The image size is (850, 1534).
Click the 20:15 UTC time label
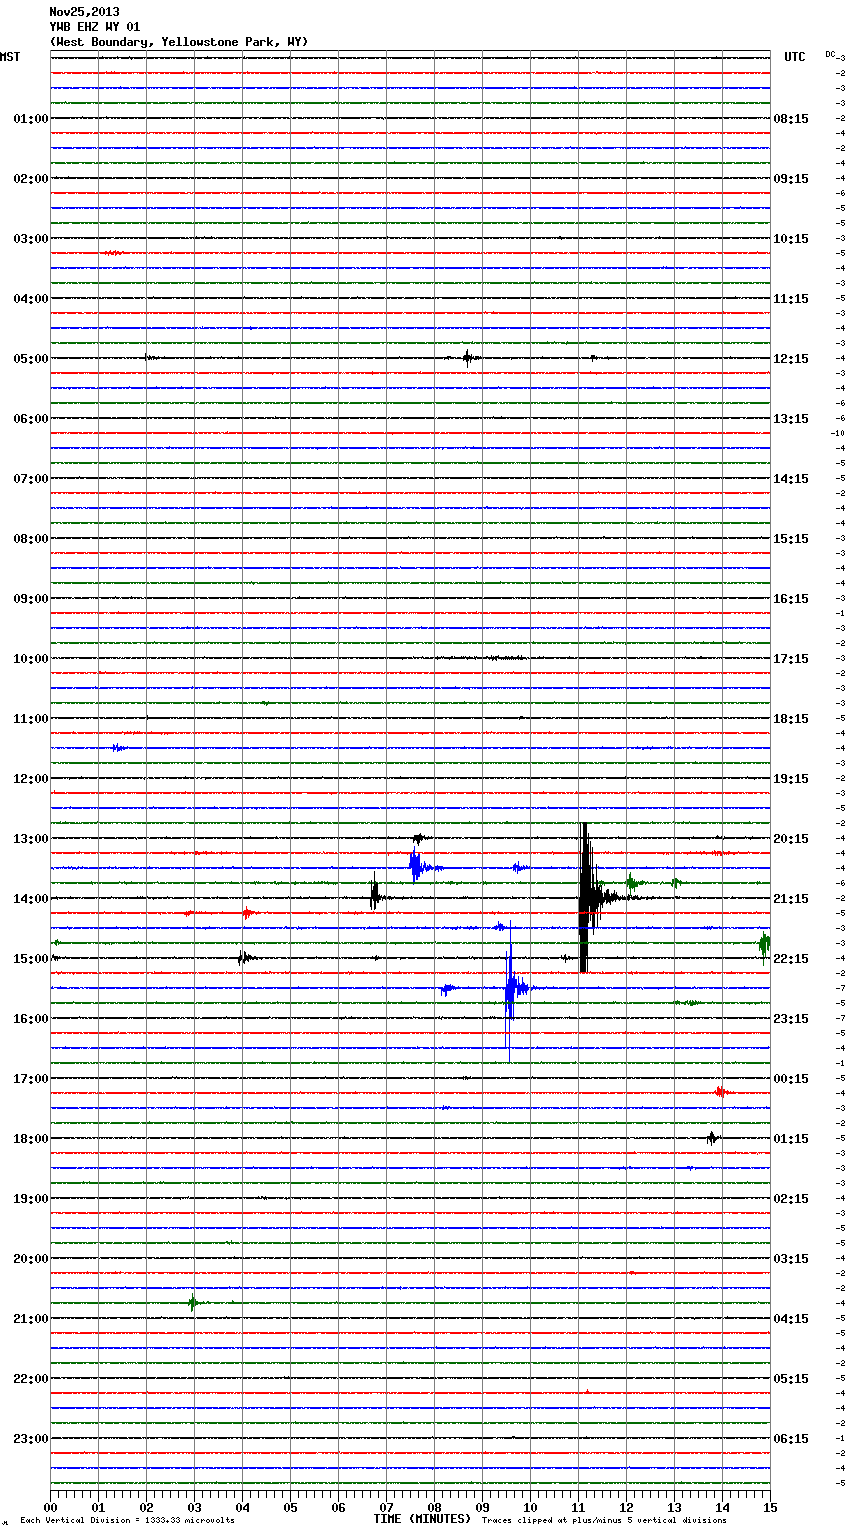pos(791,838)
